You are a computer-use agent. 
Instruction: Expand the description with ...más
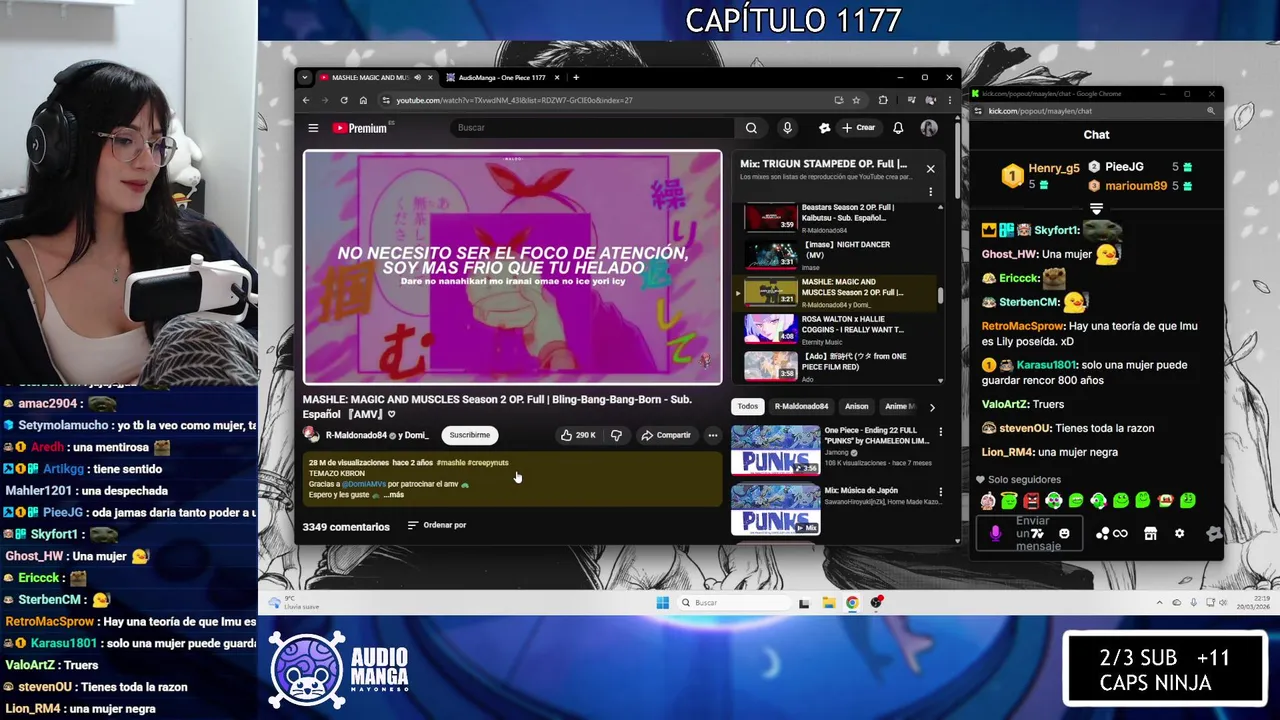(x=394, y=495)
